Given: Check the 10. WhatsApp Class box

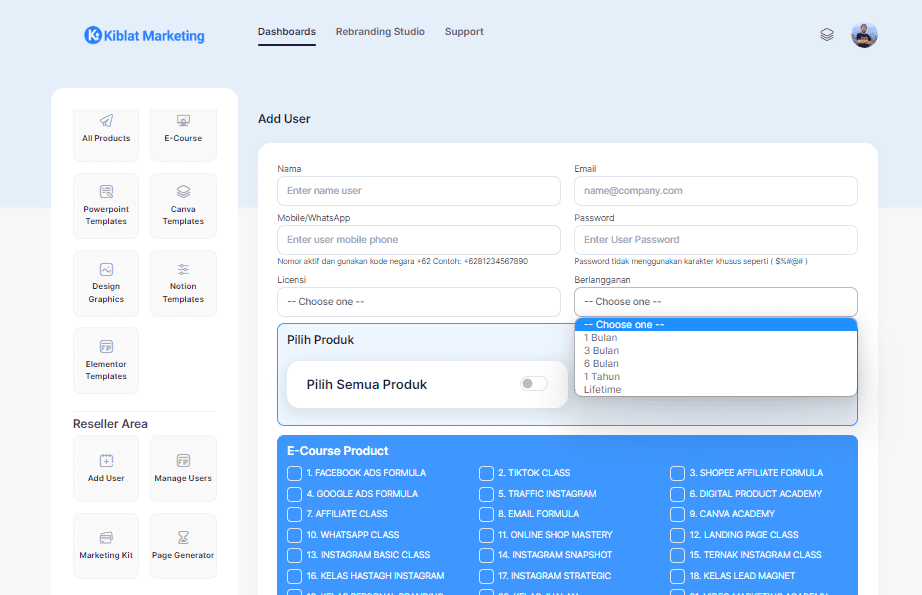Looking at the screenshot, I should (295, 535).
